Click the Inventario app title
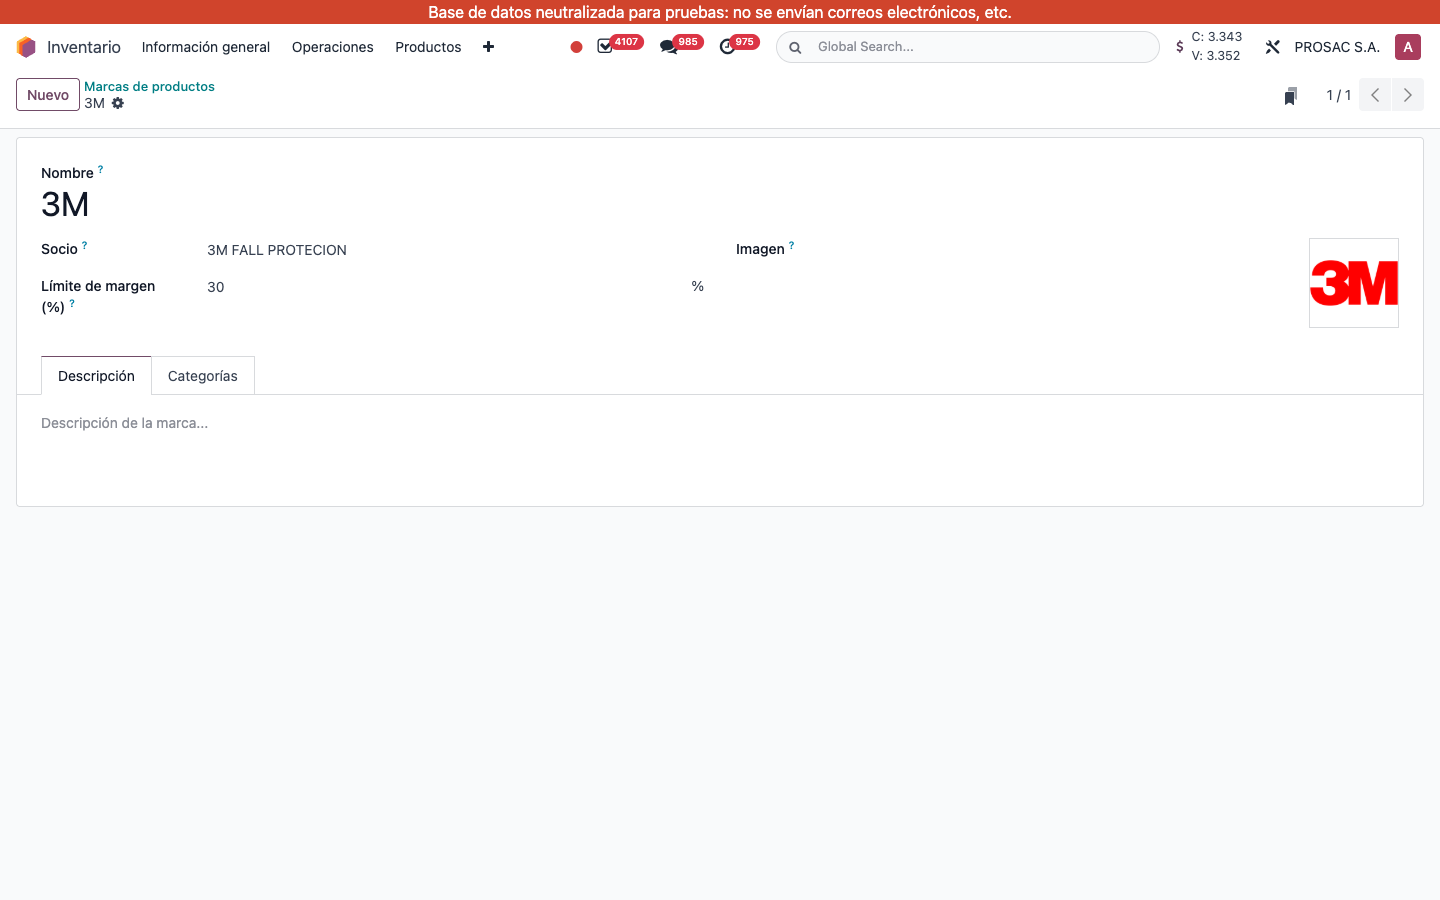 [x=84, y=47]
